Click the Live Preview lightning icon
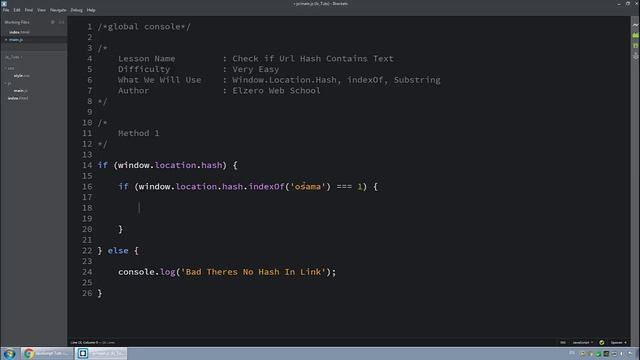Image resolution: width=640 pixels, height=360 pixels. [x=636, y=25]
